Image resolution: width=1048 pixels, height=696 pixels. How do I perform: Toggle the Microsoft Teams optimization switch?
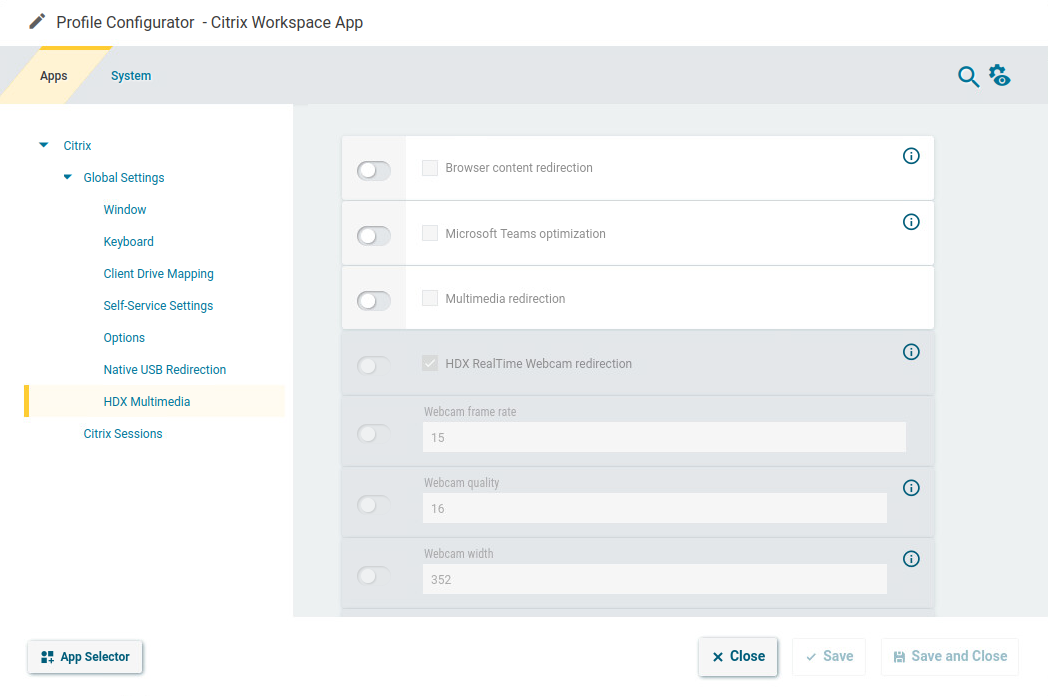pyautogui.click(x=373, y=236)
